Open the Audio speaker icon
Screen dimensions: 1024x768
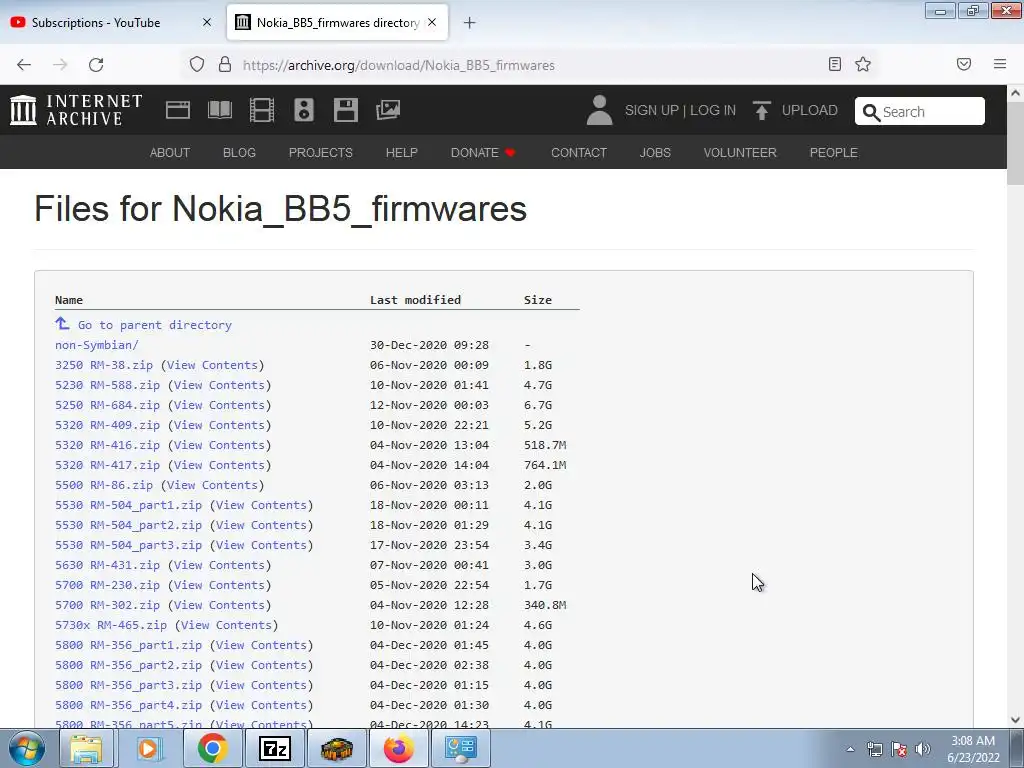click(x=304, y=110)
